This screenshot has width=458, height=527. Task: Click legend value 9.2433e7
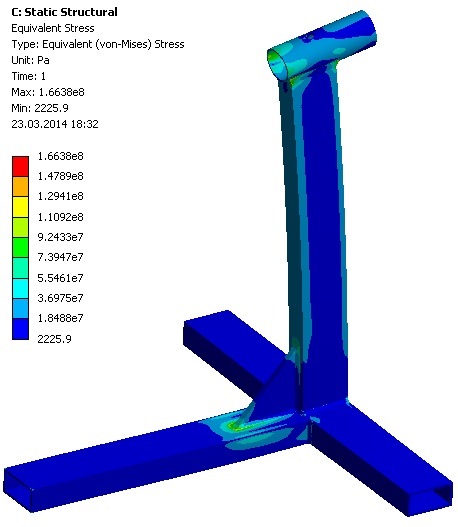(60, 237)
